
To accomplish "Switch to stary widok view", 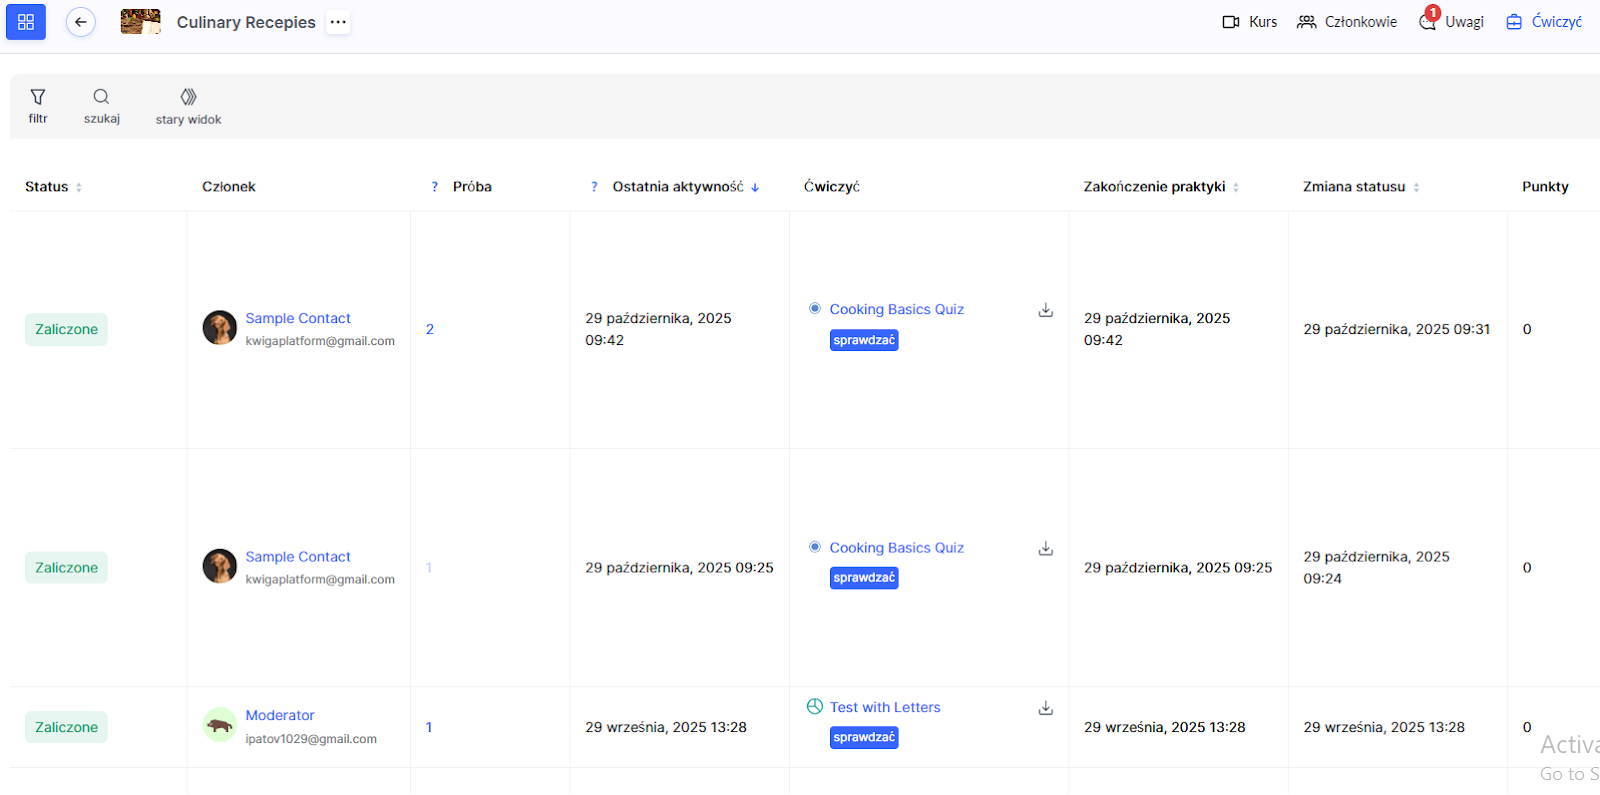I will click(x=188, y=105).
